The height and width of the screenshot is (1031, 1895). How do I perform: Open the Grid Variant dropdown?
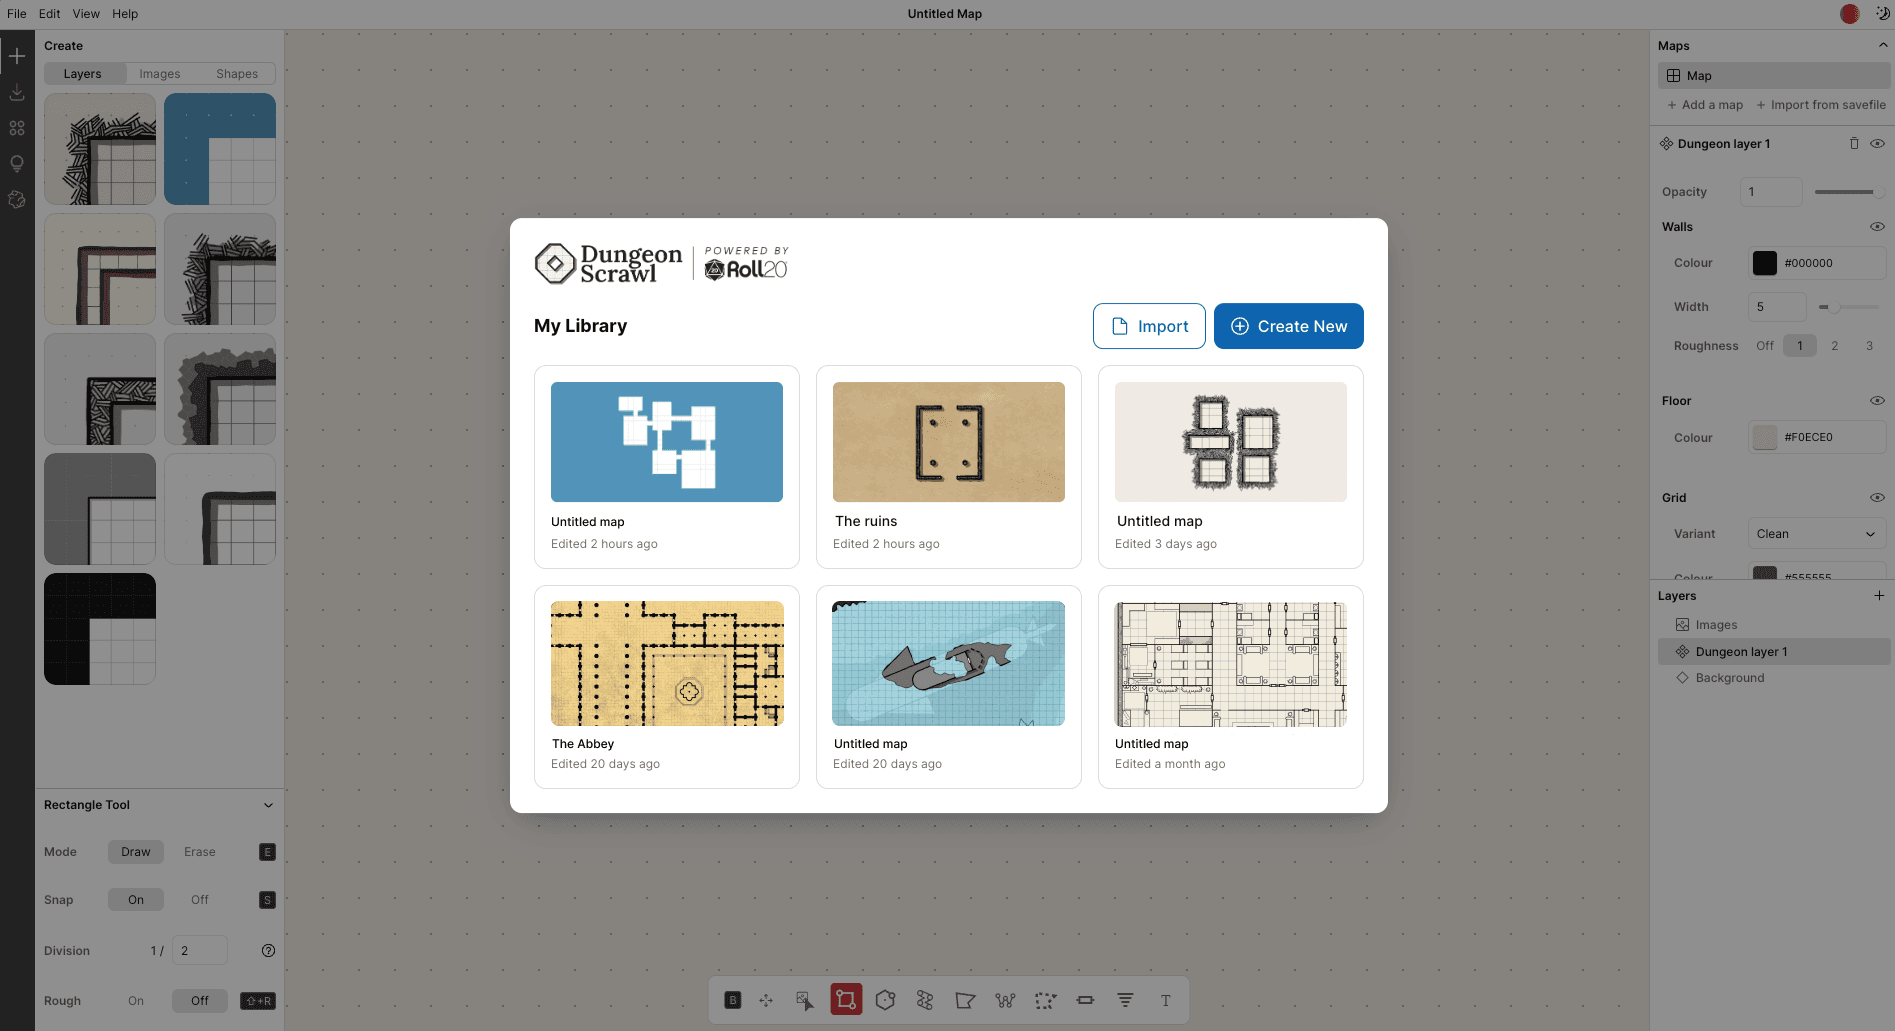pos(1816,534)
